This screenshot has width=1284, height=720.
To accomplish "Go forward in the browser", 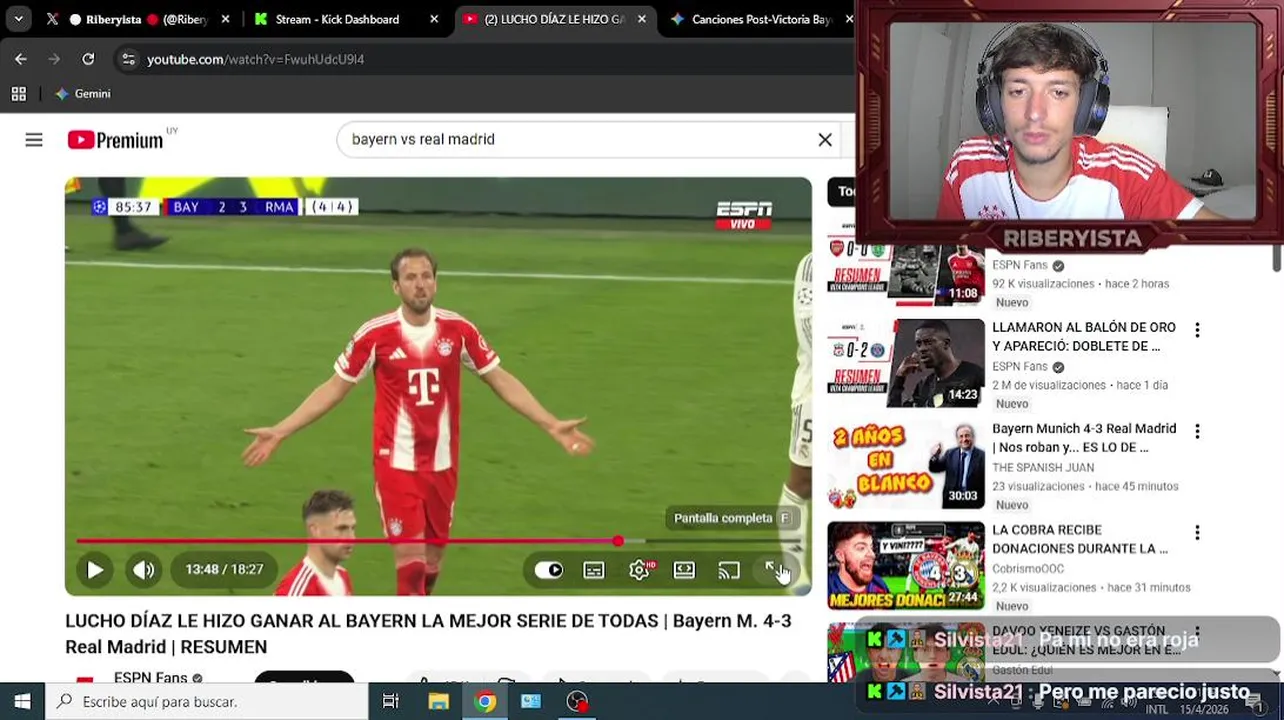I will (x=54, y=59).
